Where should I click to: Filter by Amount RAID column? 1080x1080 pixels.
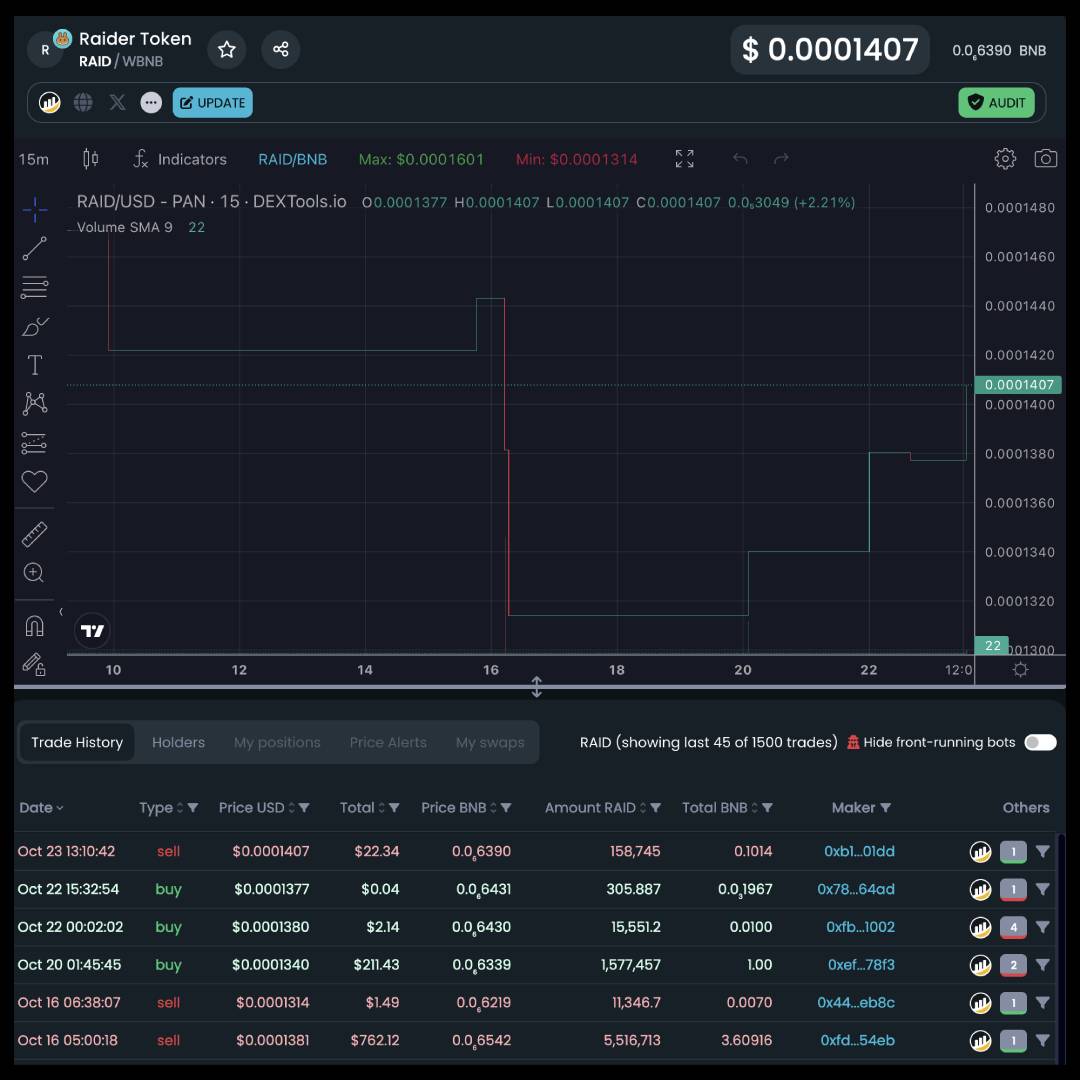point(655,808)
